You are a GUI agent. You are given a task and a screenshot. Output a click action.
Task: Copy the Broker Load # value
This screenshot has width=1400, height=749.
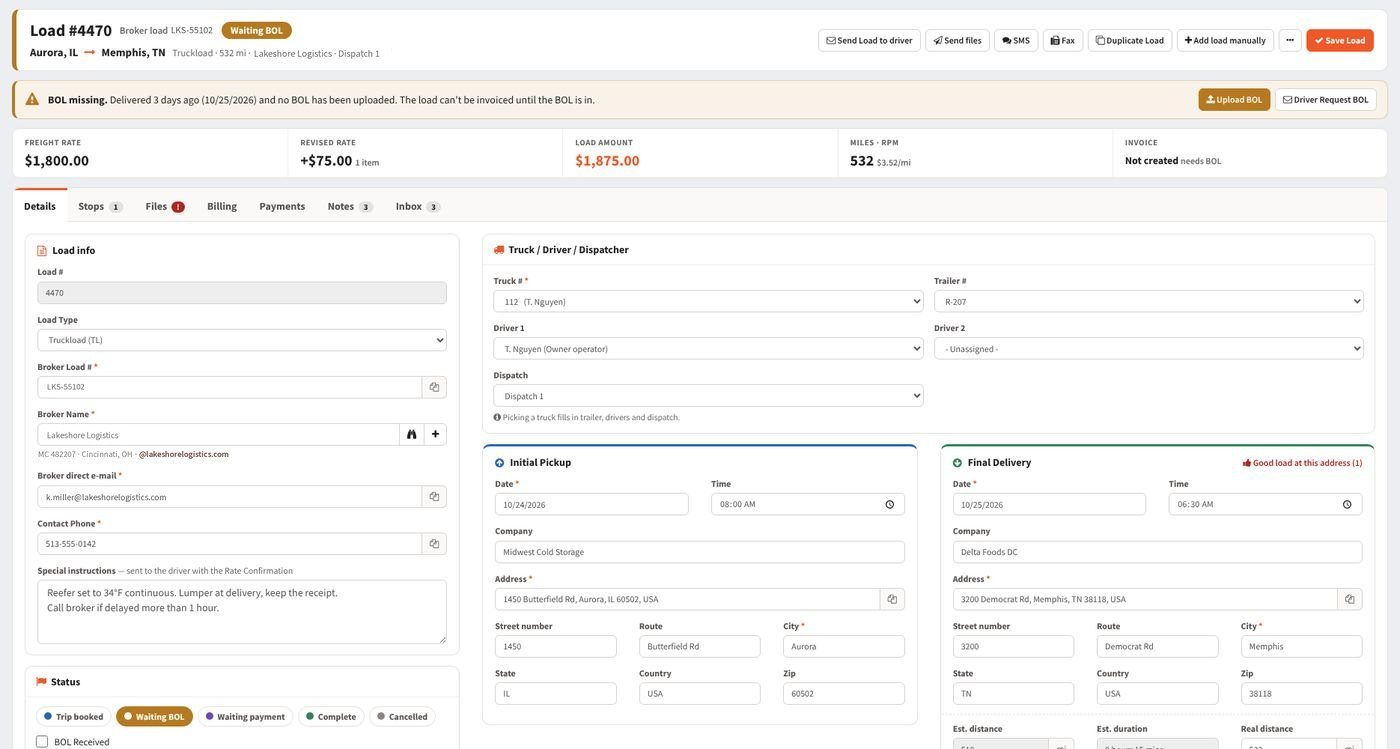point(434,387)
